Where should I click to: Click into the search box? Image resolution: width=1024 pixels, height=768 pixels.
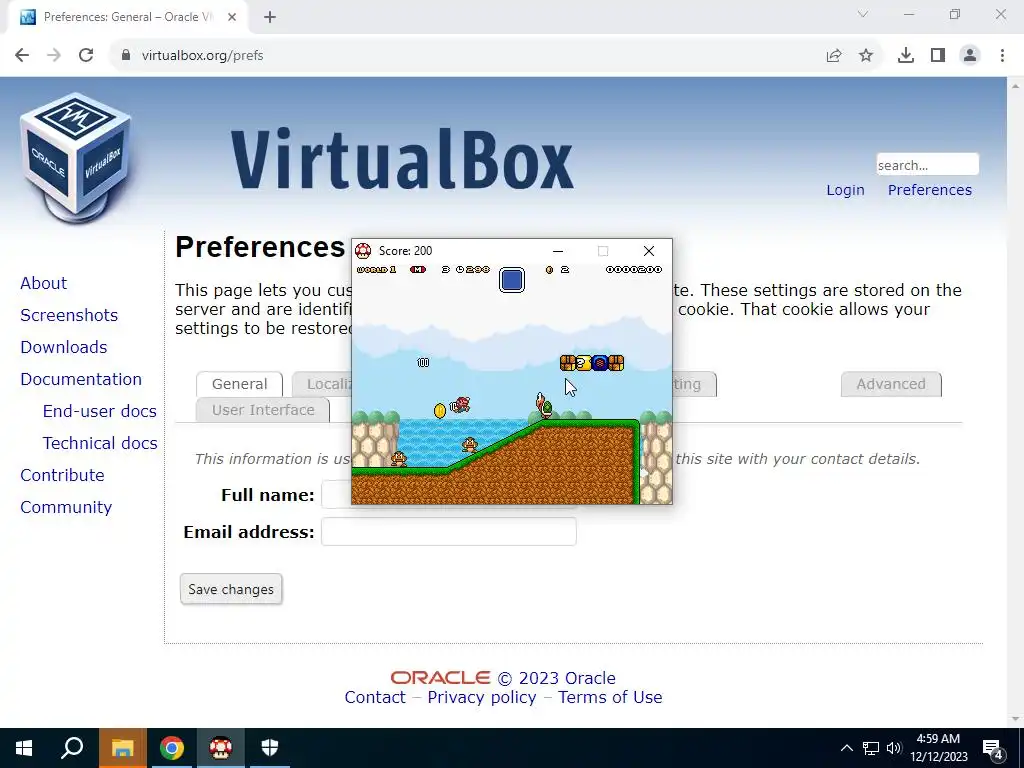[x=927, y=165]
